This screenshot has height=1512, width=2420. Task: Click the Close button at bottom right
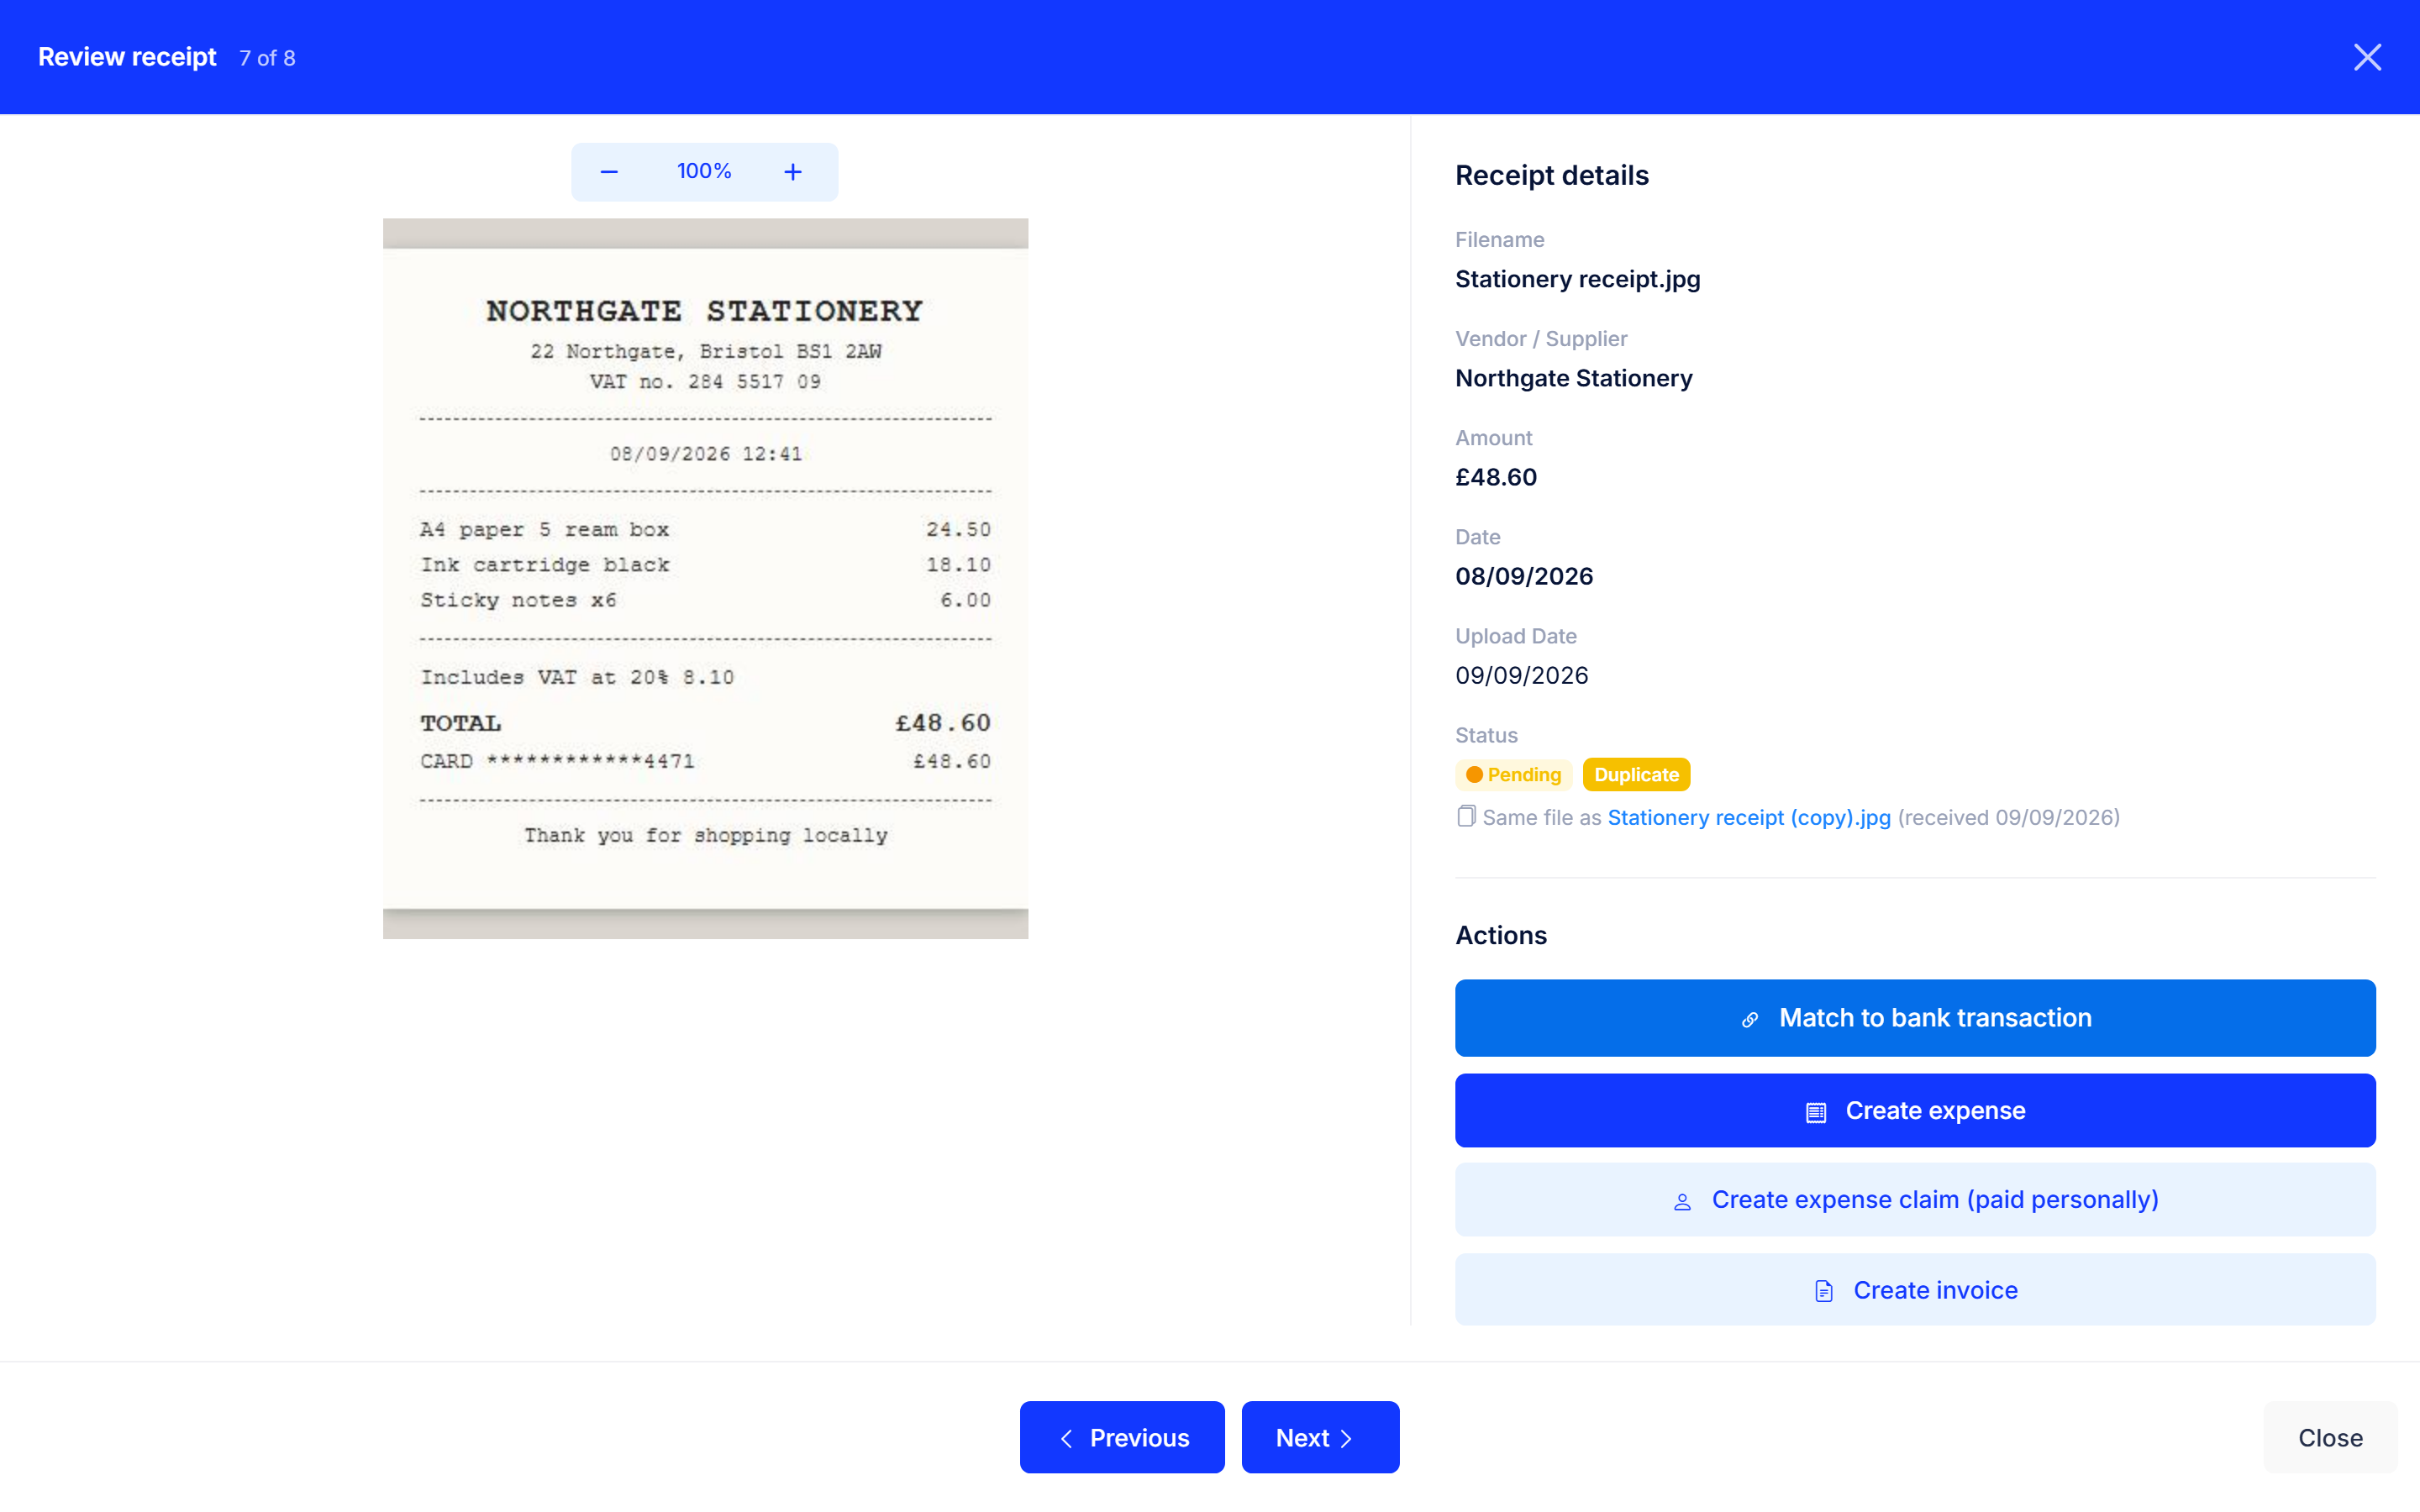click(2330, 1437)
